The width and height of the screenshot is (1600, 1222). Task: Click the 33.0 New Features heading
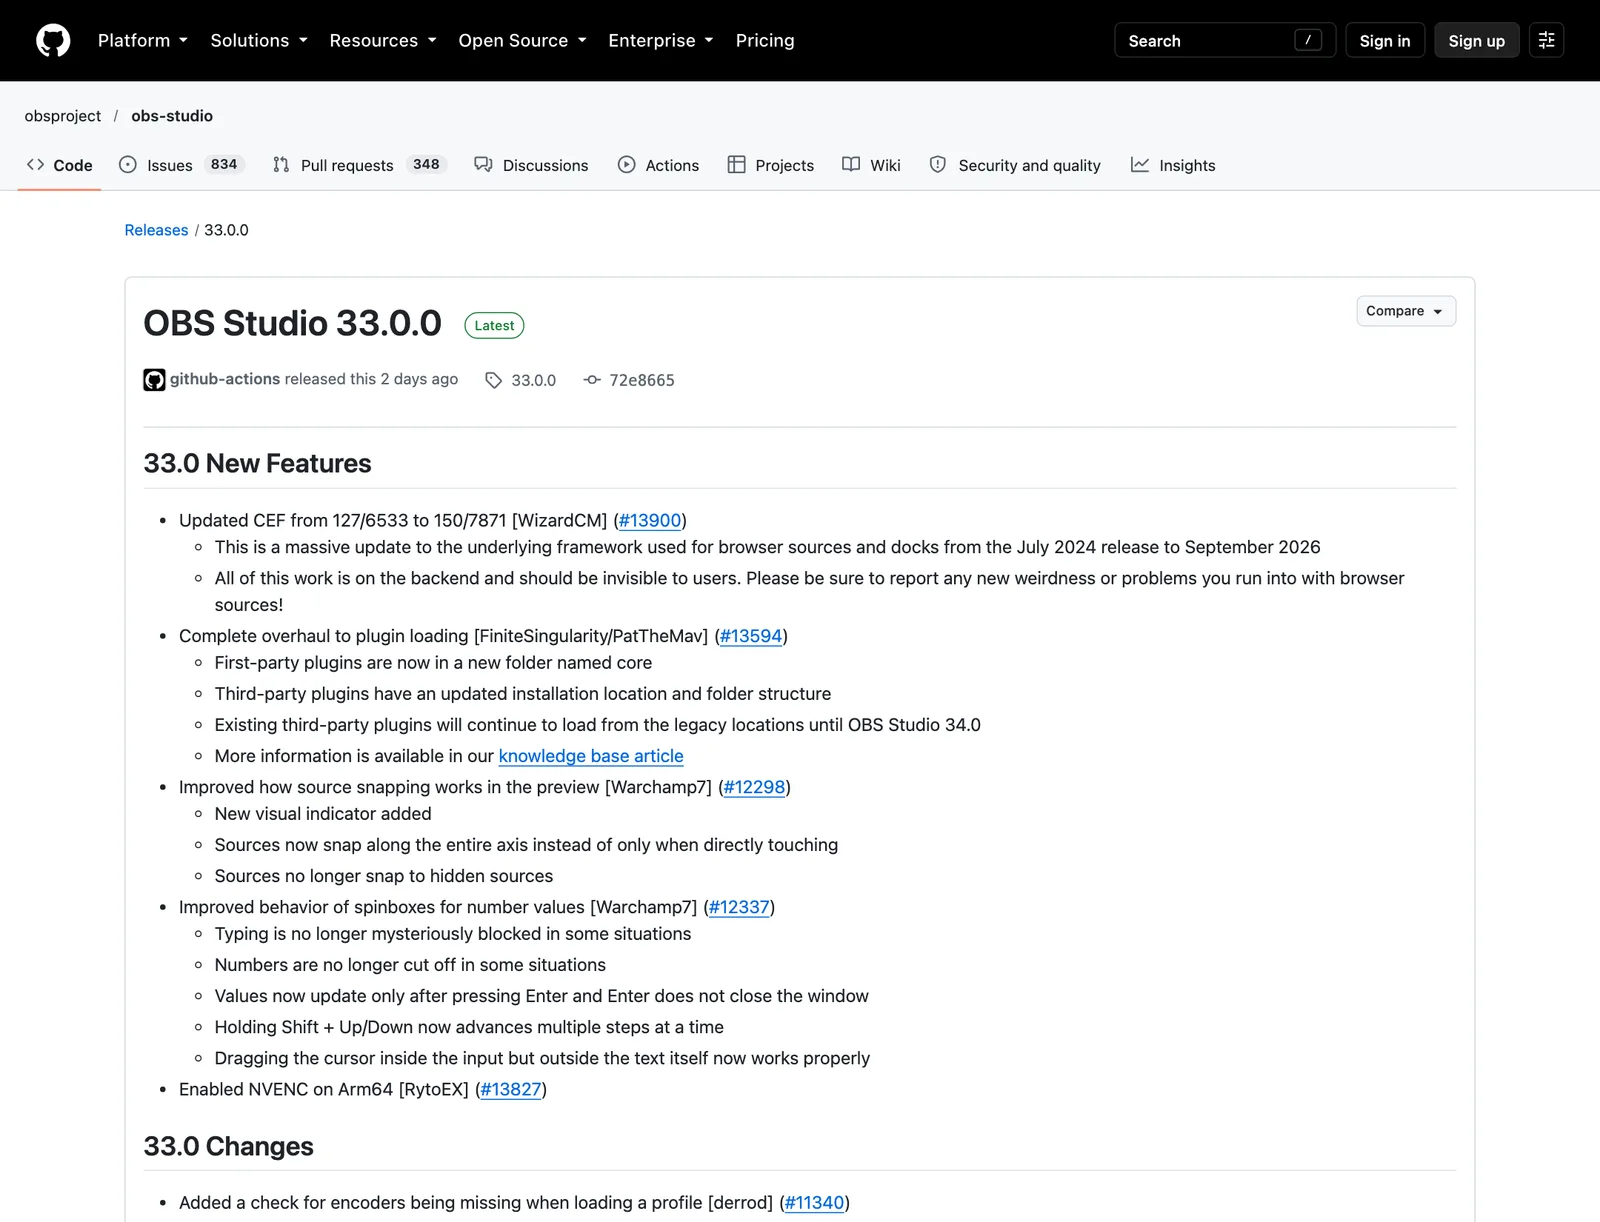(257, 463)
